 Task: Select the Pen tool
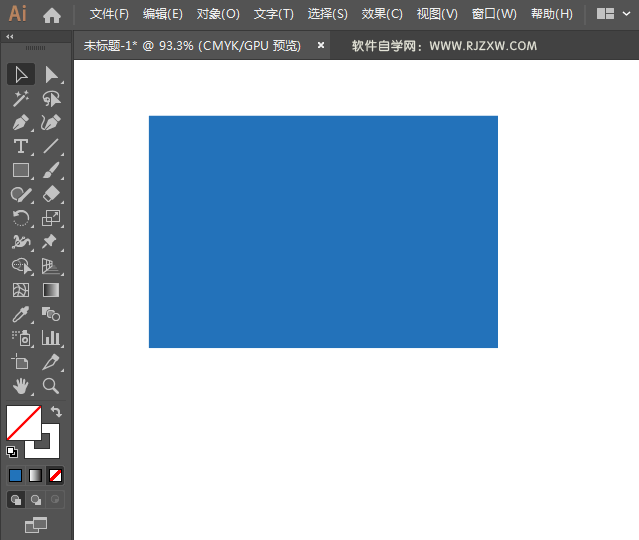coord(21,122)
